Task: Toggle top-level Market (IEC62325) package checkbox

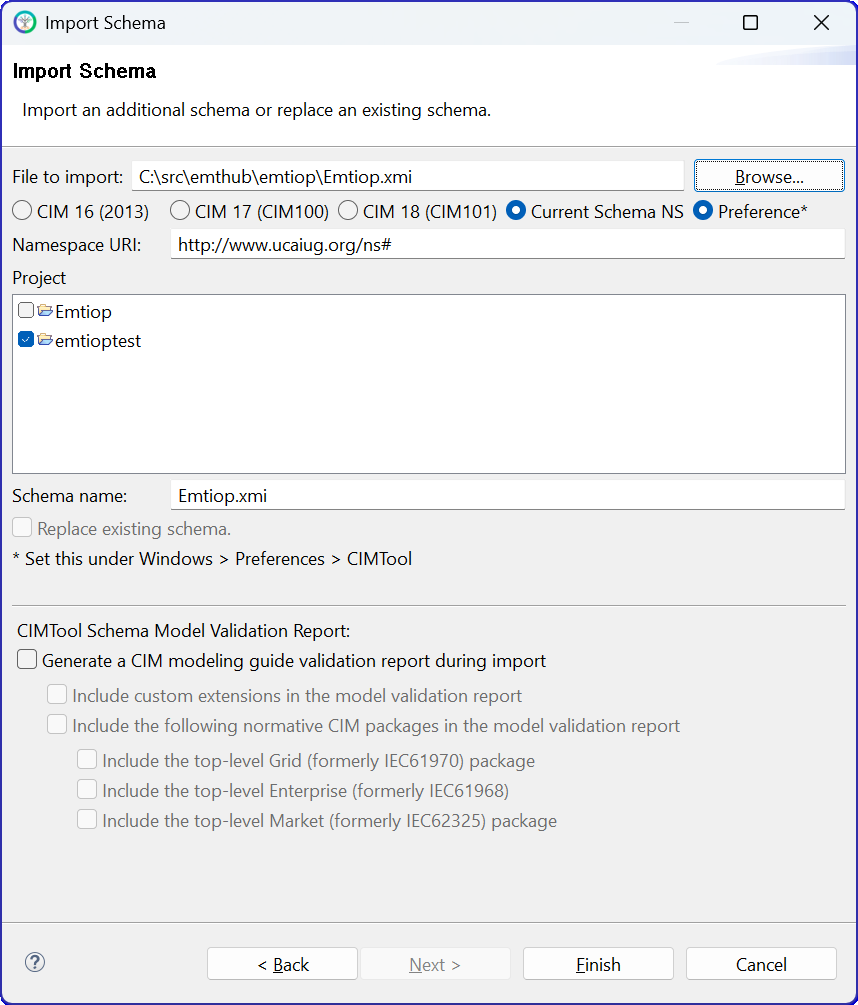Action: coord(87,819)
